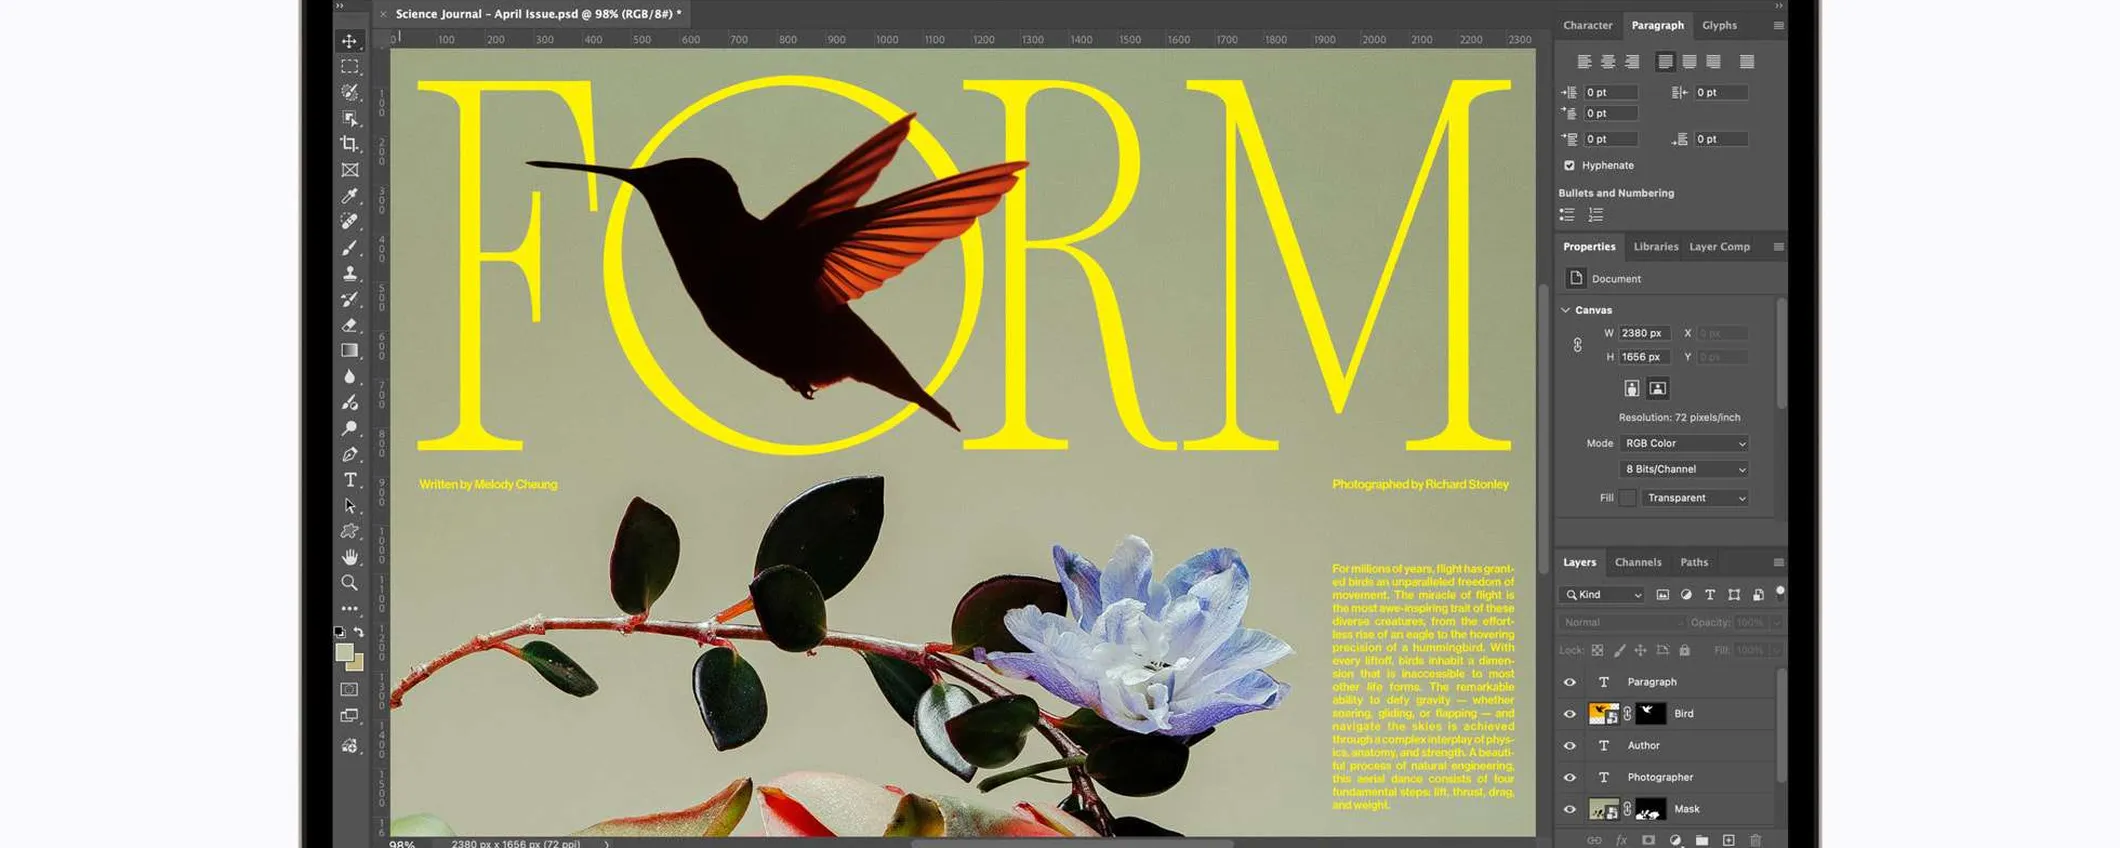Select the Horizontal Type tool
Screen dimensions: 2120x848
pyautogui.click(x=349, y=480)
